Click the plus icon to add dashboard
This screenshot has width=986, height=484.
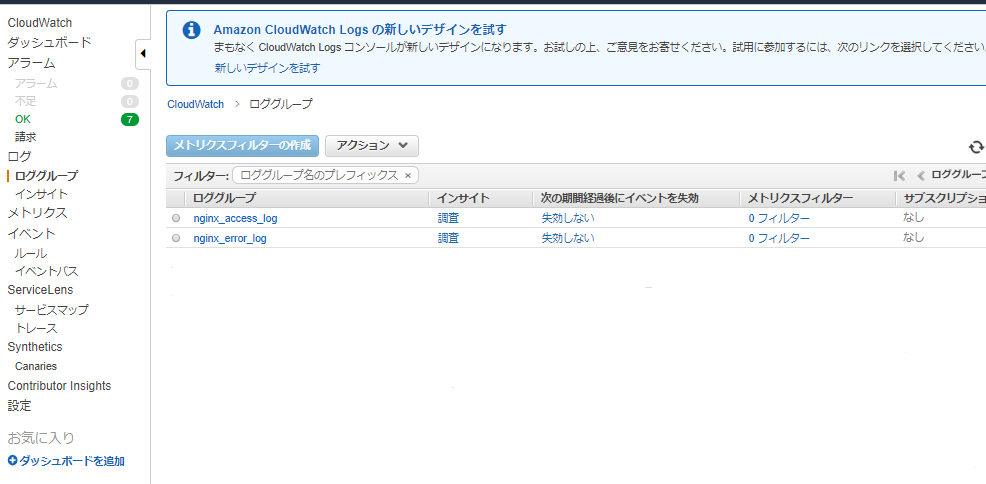pos(12,461)
